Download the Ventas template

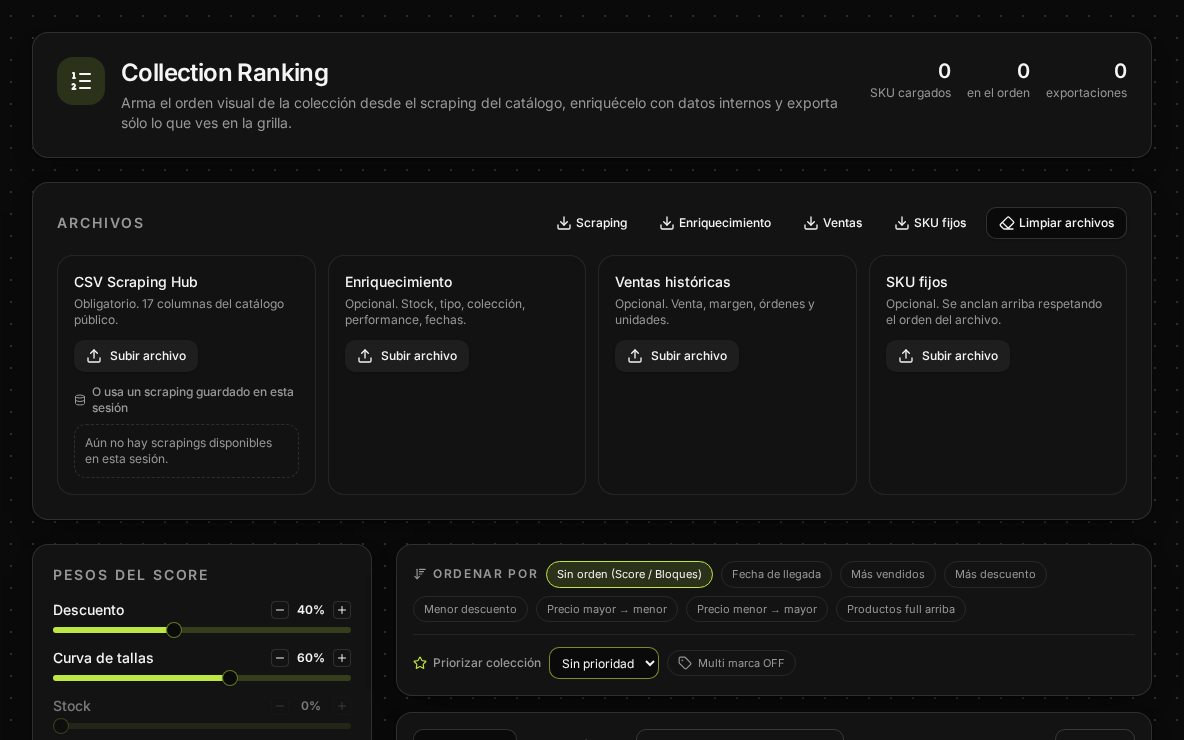833,223
